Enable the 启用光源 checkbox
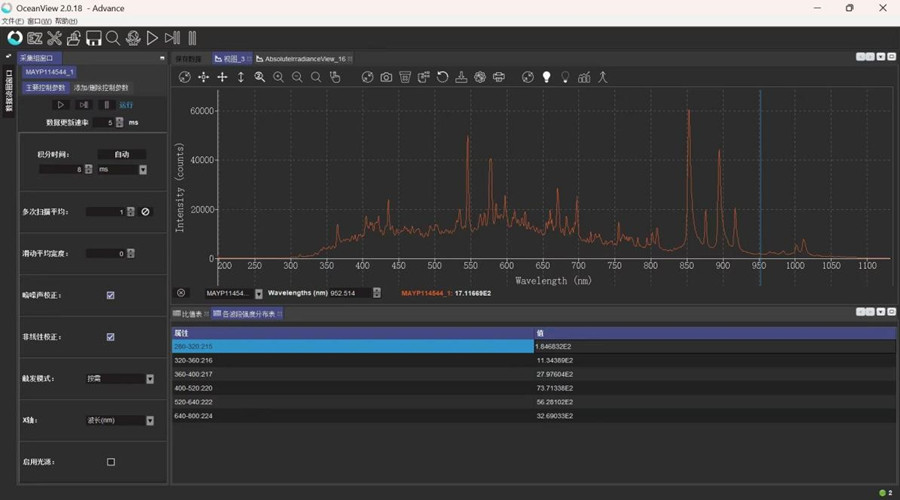The width and height of the screenshot is (900, 500). pyautogui.click(x=110, y=462)
